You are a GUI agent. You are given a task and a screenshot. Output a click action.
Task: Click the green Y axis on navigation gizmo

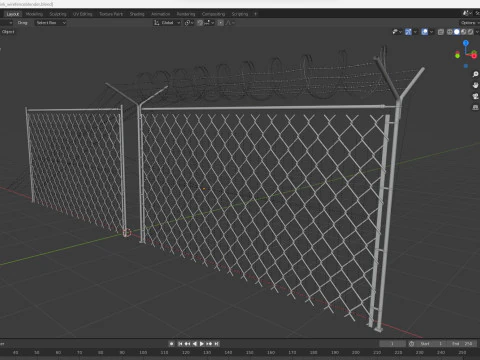pyautogui.click(x=457, y=55)
